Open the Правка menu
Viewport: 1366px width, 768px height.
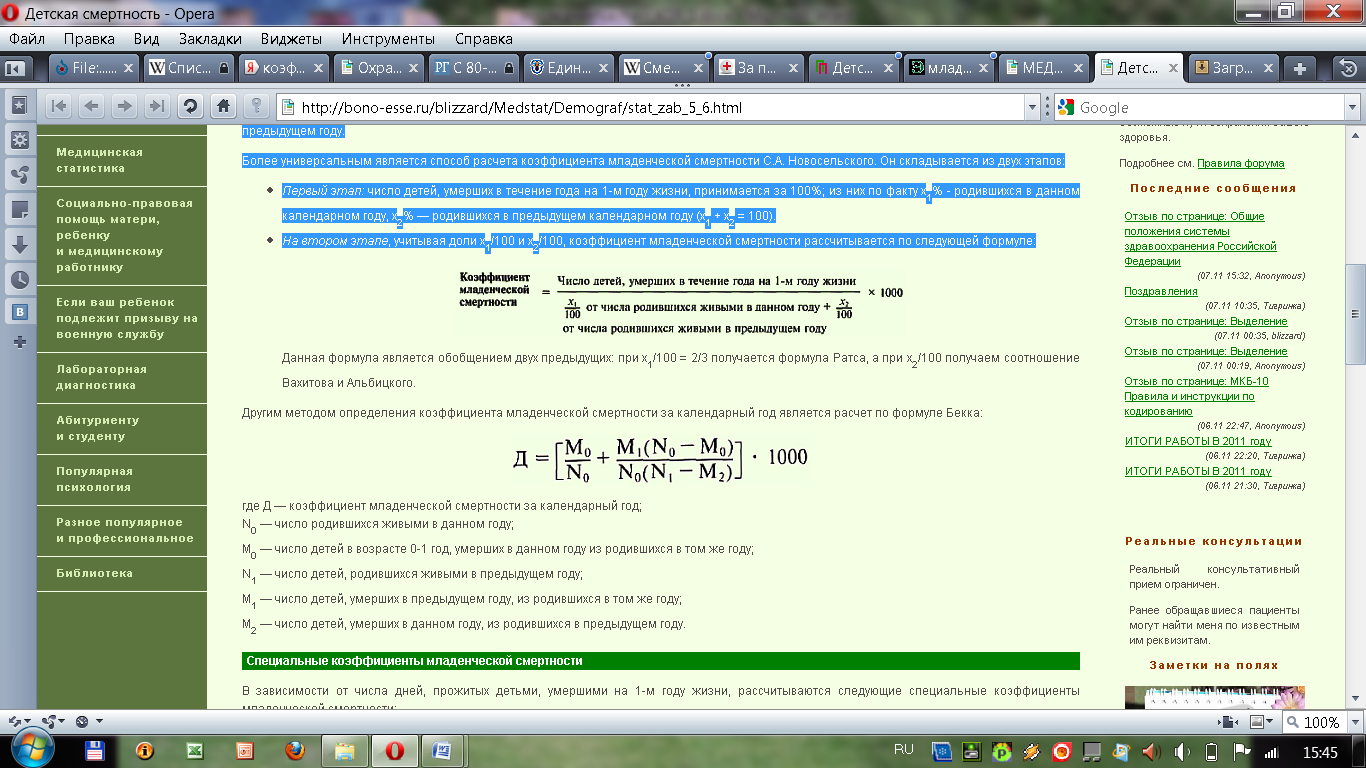click(89, 39)
